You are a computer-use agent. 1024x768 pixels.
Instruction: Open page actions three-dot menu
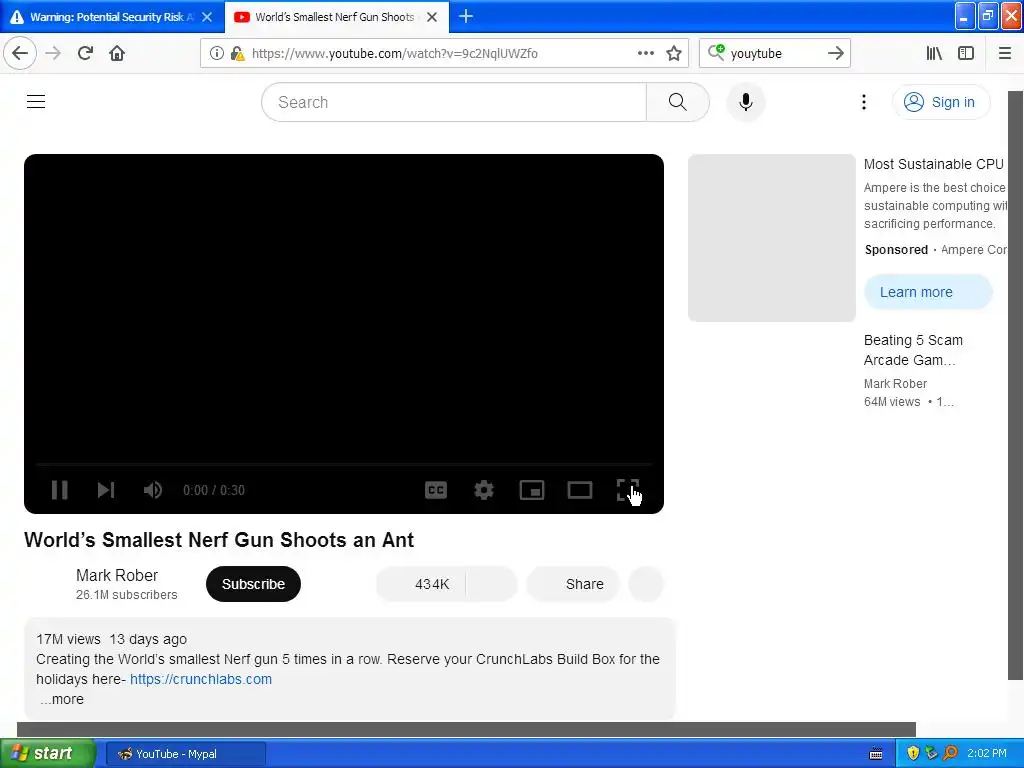pyautogui.click(x=645, y=53)
